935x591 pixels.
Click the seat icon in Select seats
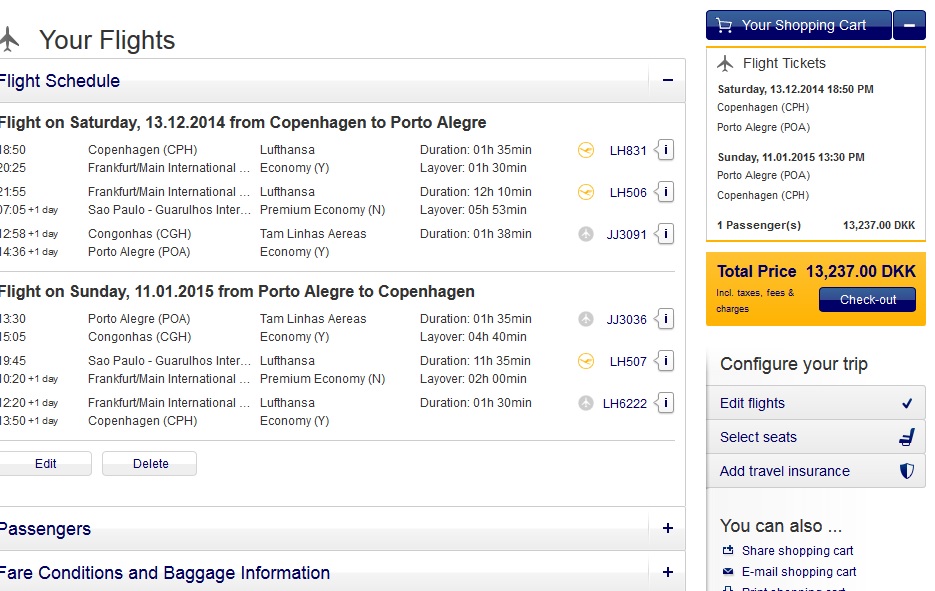click(x=906, y=437)
